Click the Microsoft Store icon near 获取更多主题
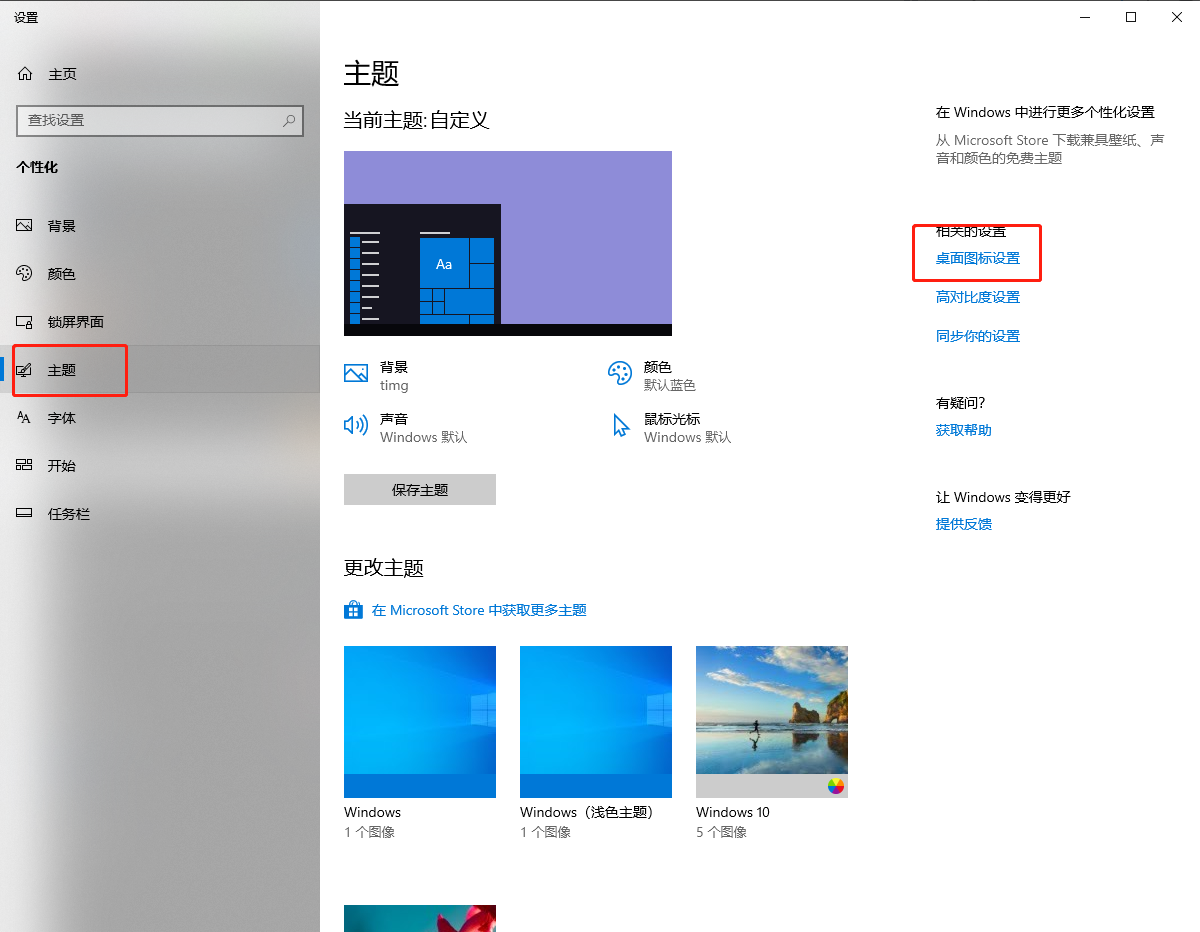The height and width of the screenshot is (932, 1200). pos(353,609)
